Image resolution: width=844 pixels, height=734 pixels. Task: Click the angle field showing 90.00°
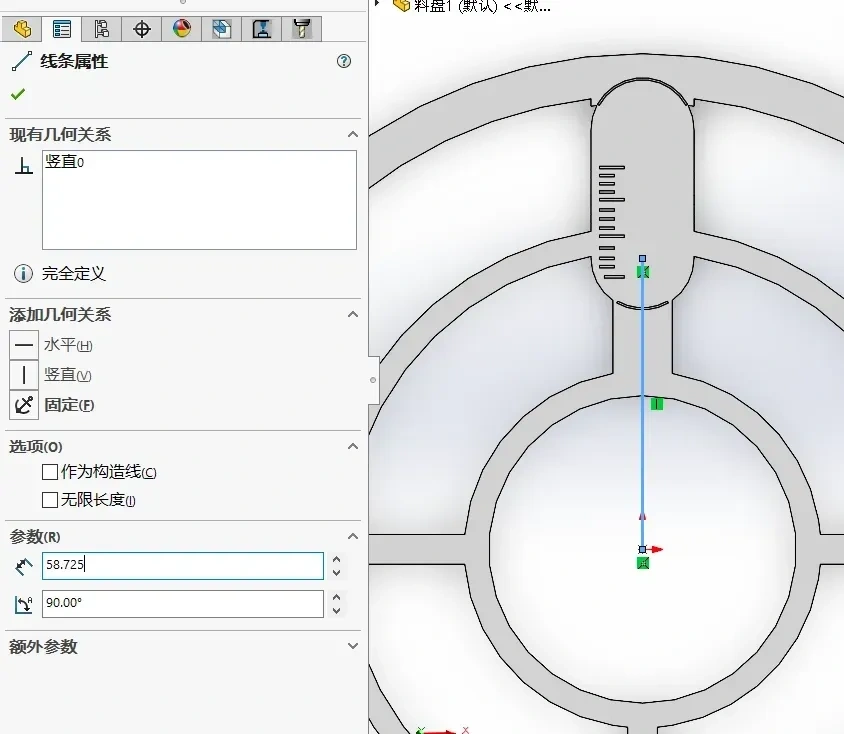(183, 604)
